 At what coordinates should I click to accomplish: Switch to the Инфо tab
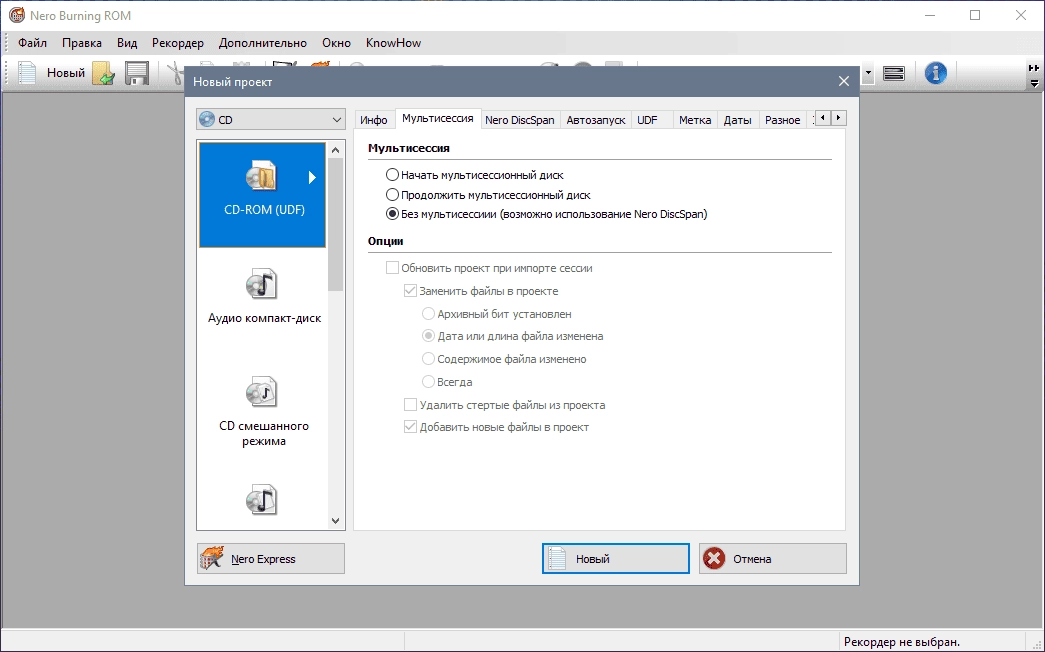(374, 120)
